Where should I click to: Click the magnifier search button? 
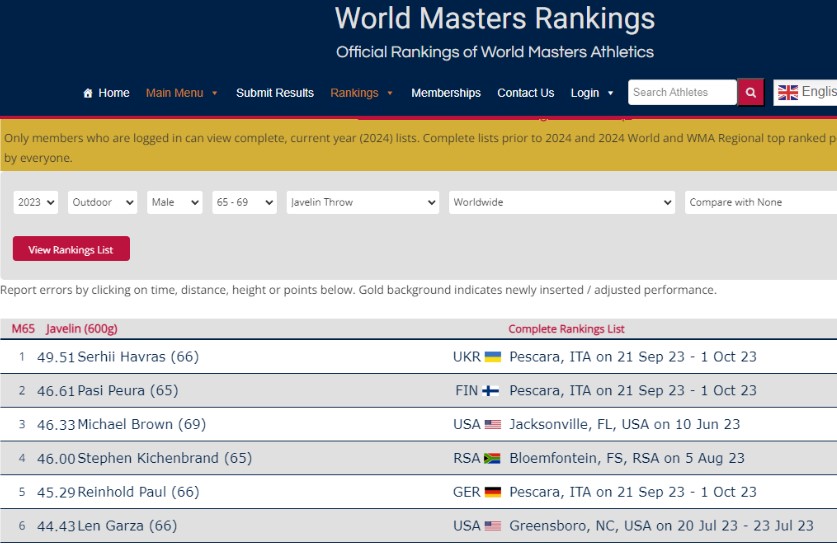pos(751,93)
